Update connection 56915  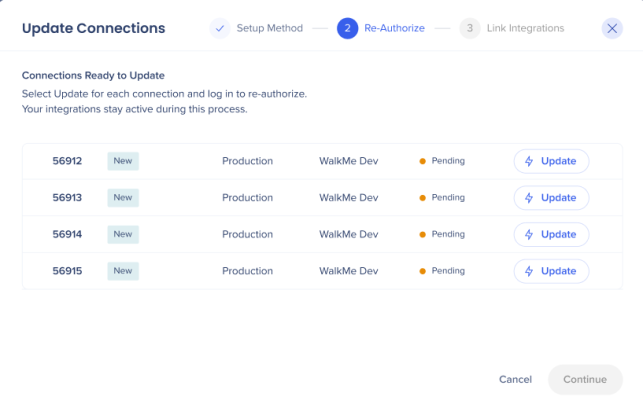(x=551, y=271)
